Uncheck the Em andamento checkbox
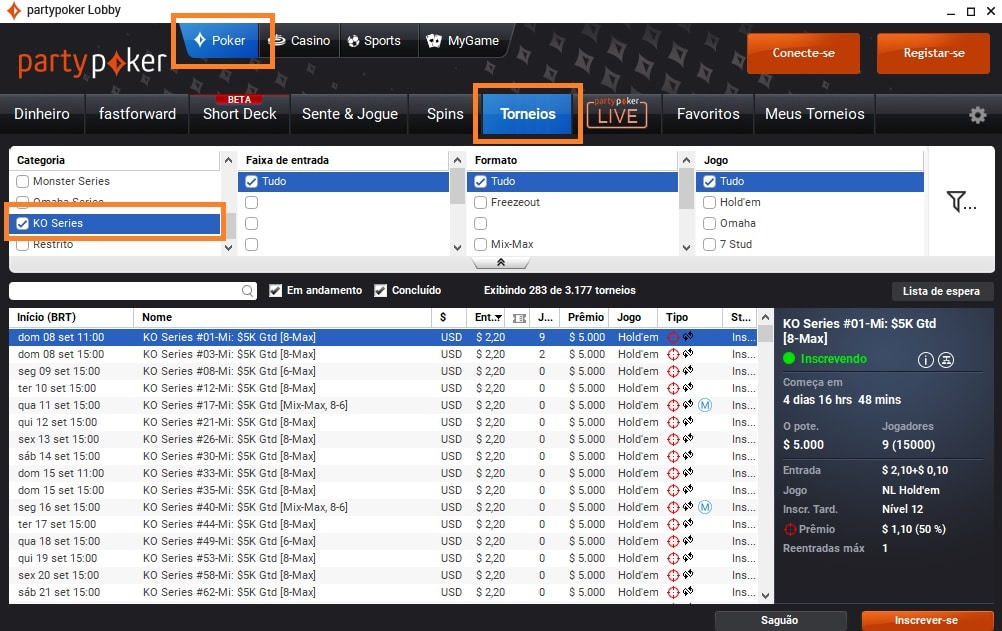 pos(275,291)
